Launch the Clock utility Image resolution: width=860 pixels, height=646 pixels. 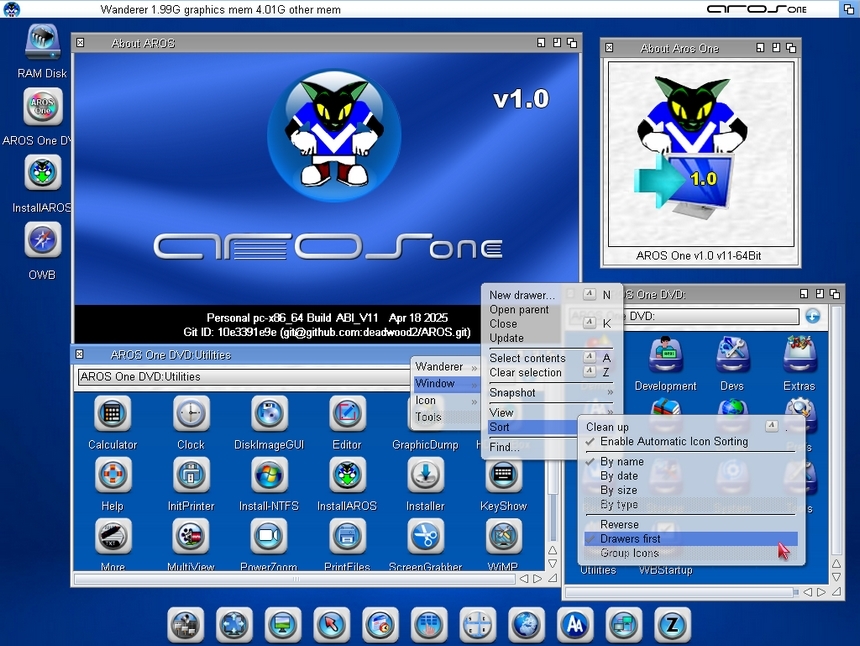point(190,414)
